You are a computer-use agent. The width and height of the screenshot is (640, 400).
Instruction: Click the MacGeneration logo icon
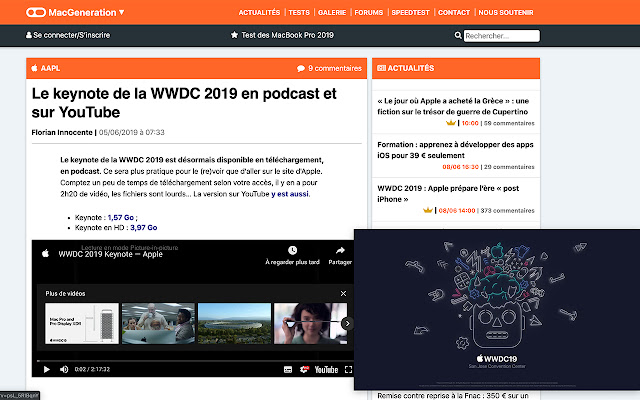[36, 12]
